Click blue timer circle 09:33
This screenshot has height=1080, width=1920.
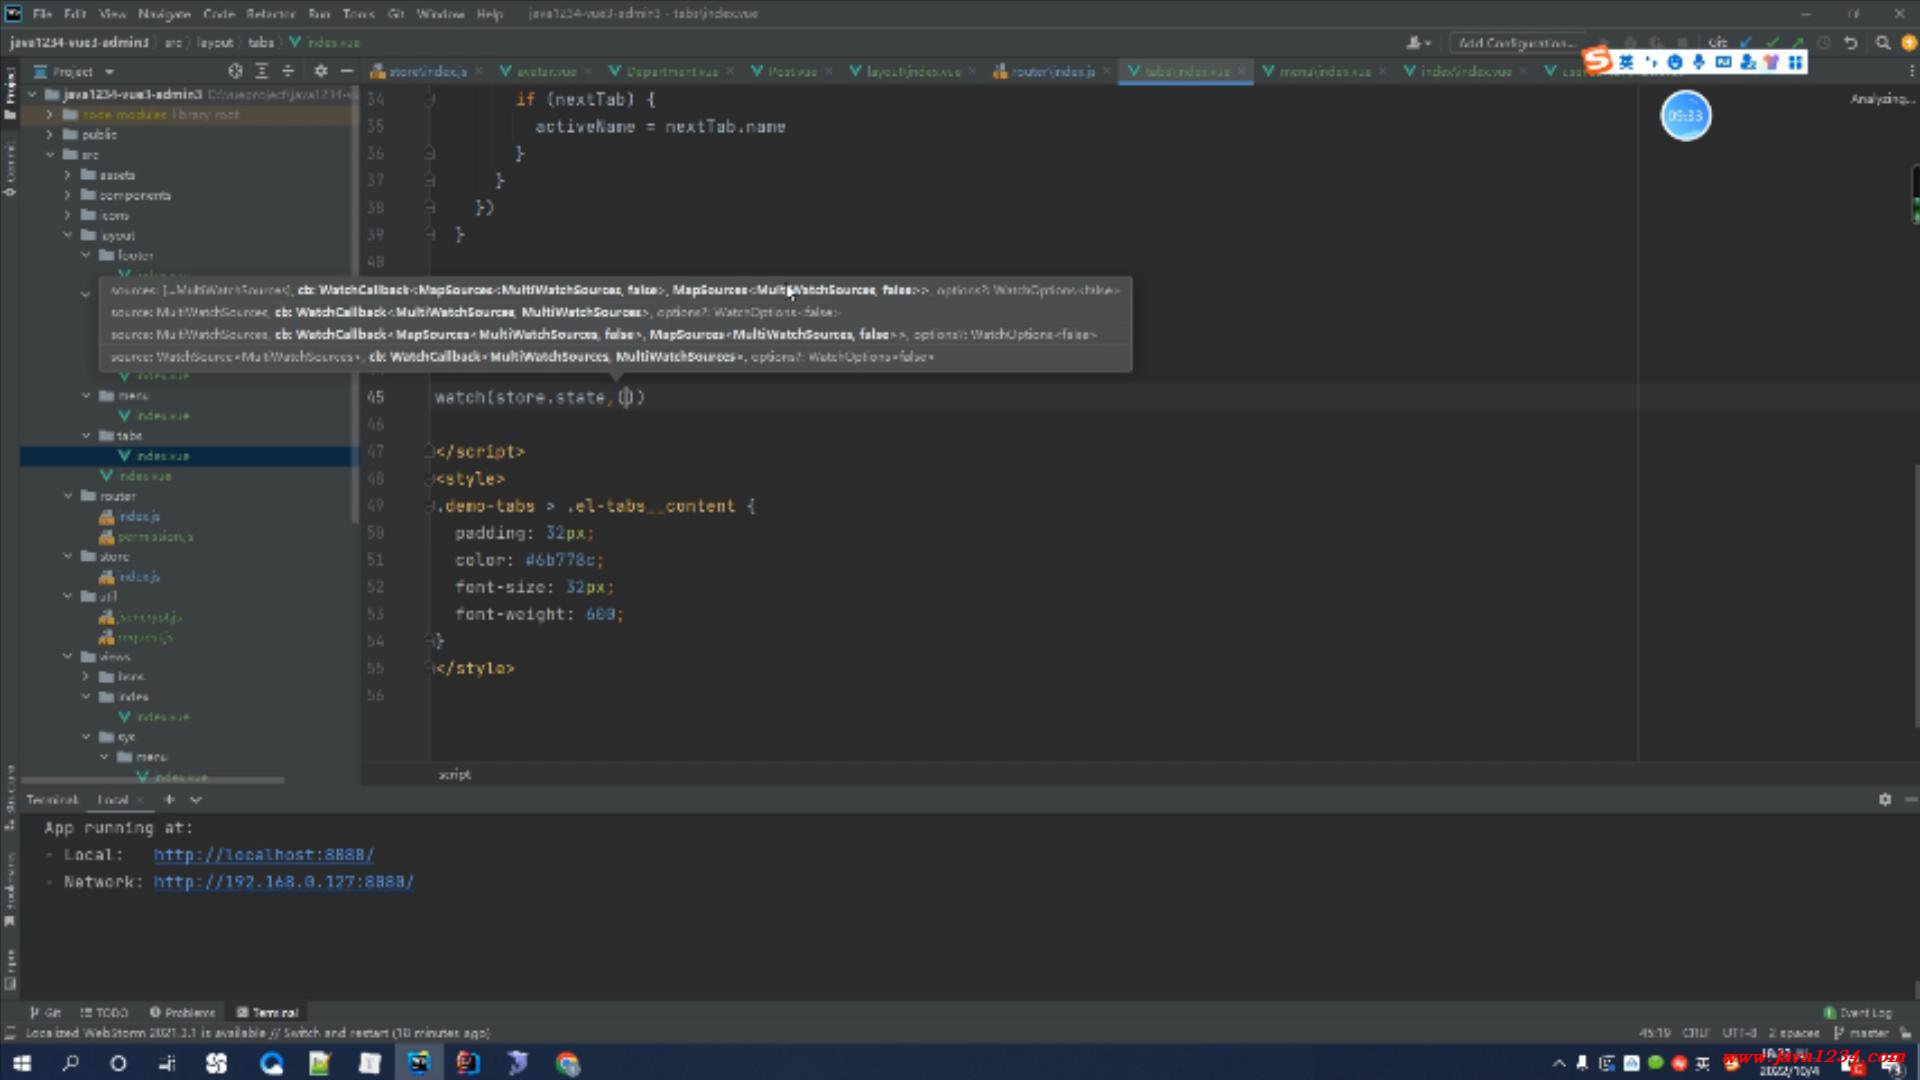coord(1686,116)
